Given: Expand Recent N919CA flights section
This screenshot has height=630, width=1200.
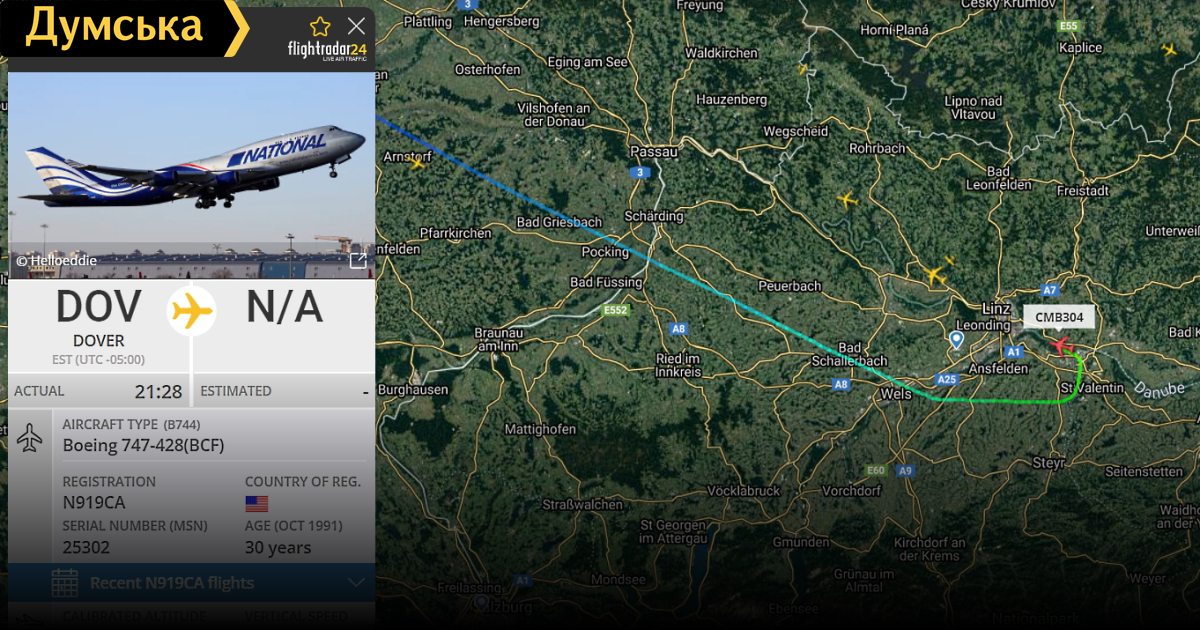Looking at the screenshot, I should point(192,583).
